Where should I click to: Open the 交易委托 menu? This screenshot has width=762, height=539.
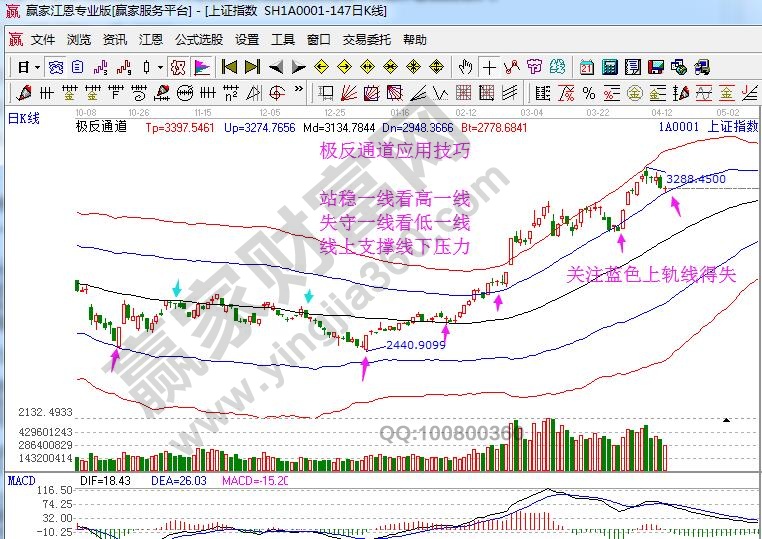[x=366, y=40]
